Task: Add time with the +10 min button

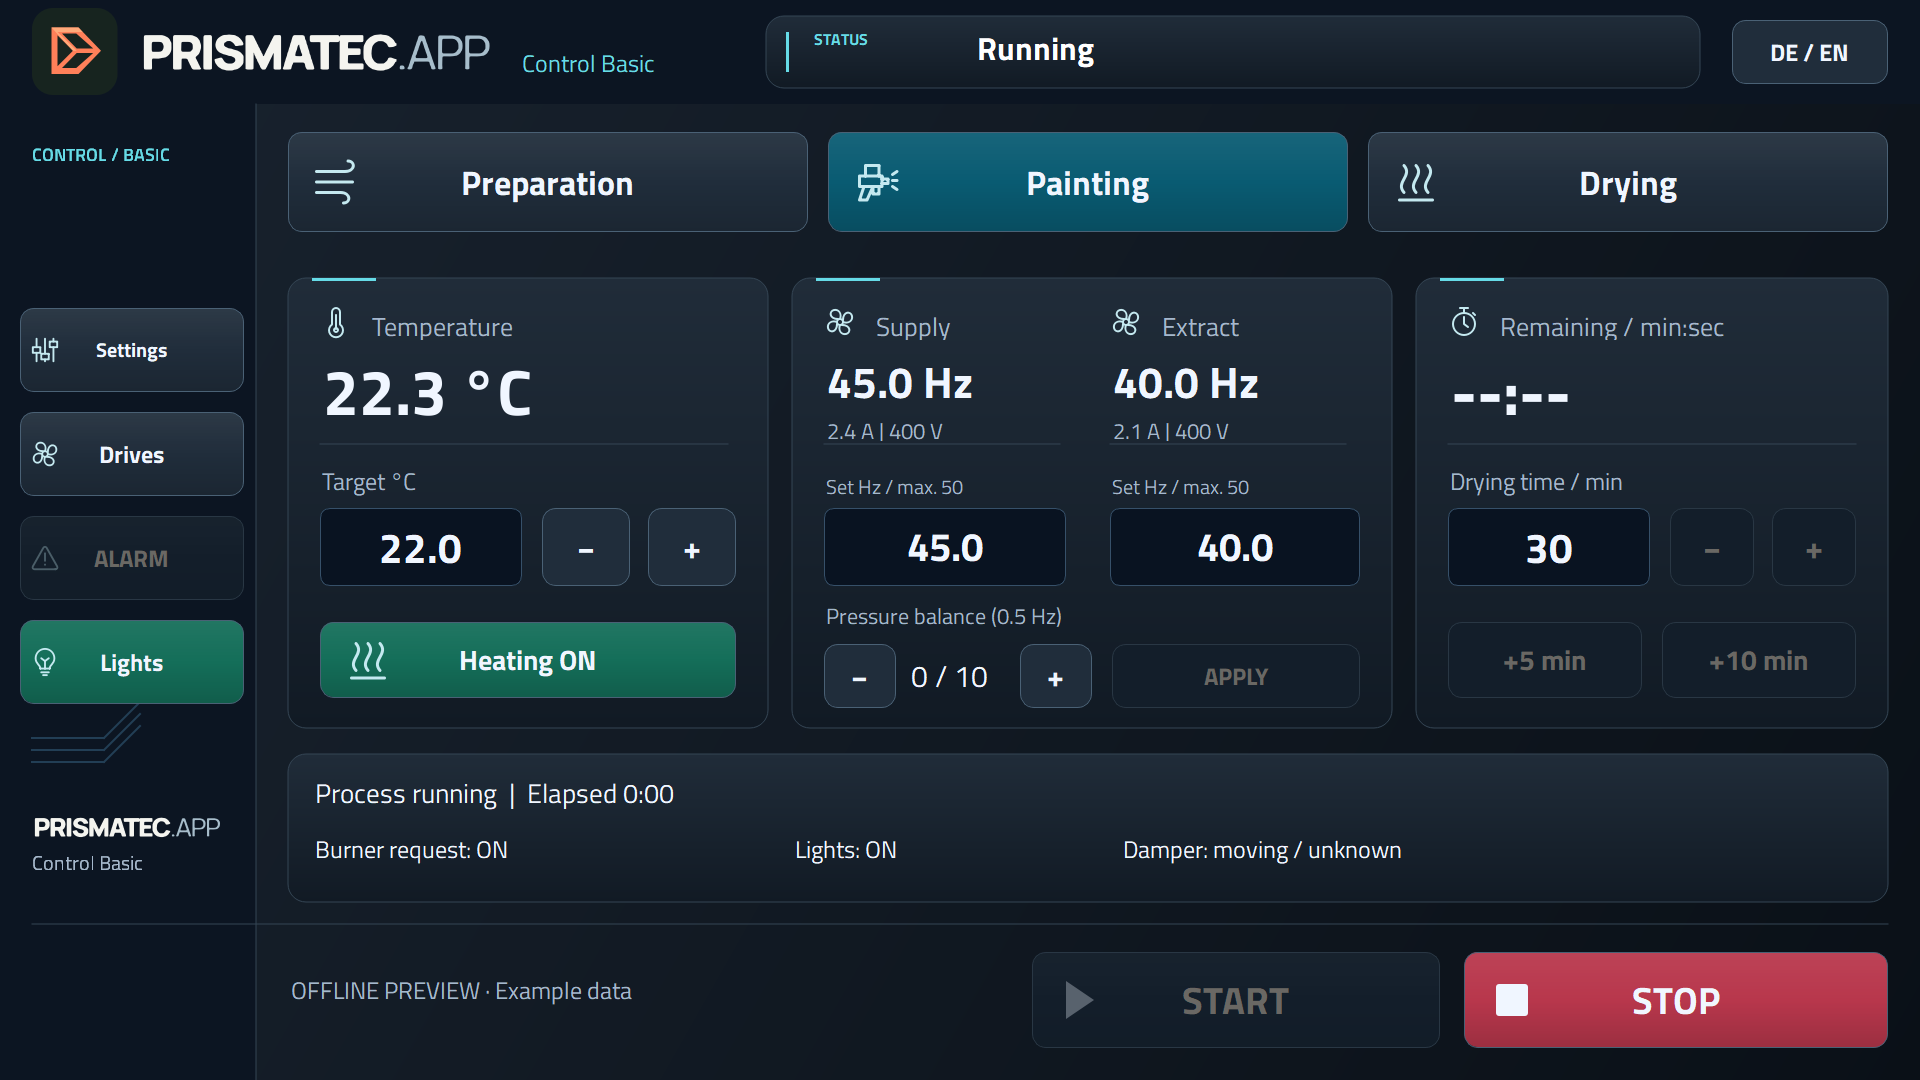Action: tap(1759, 660)
